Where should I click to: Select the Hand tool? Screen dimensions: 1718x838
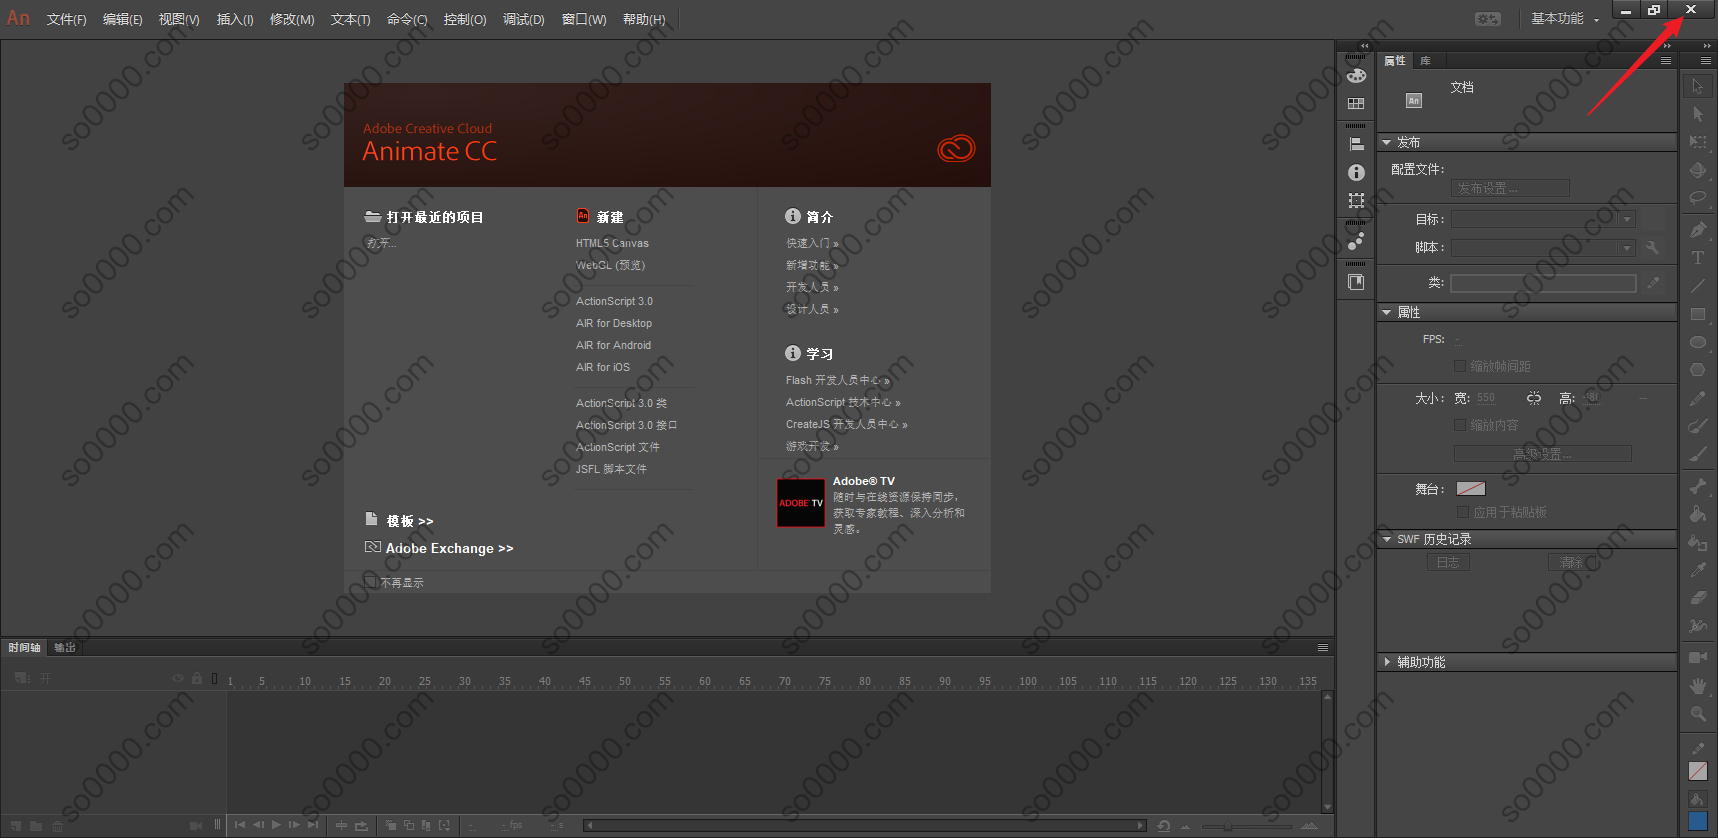pos(1697,685)
